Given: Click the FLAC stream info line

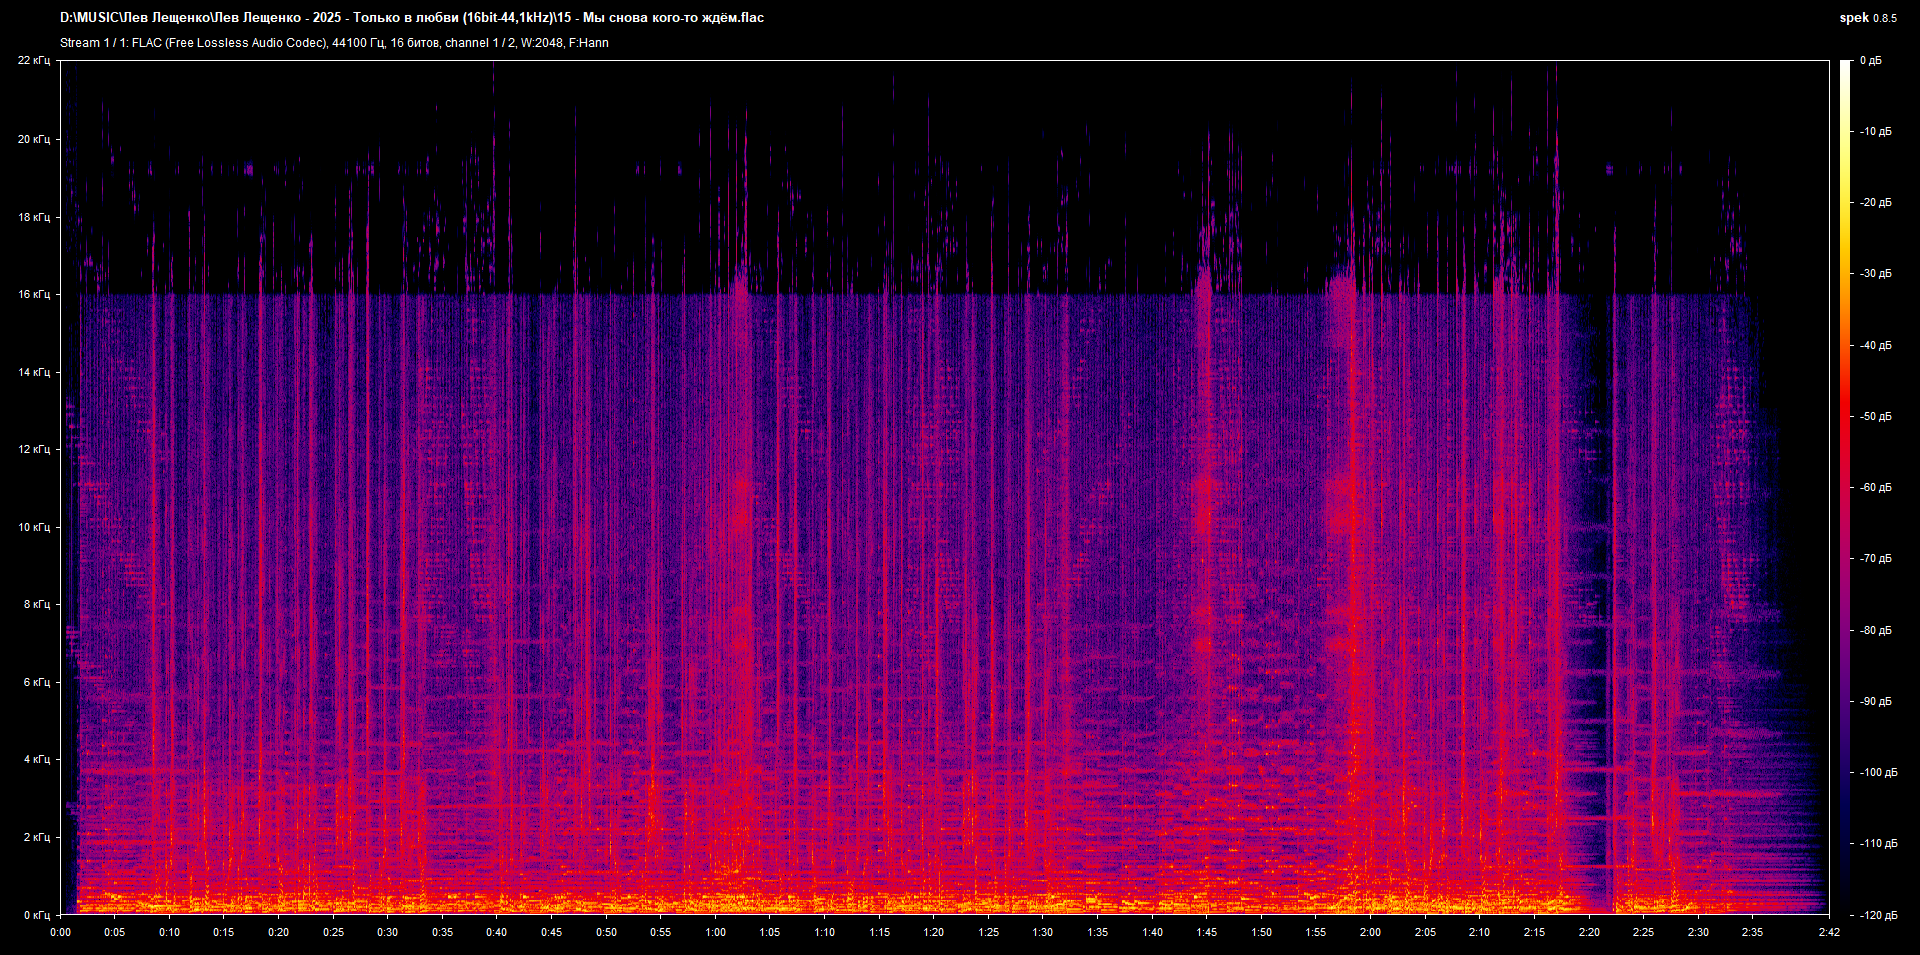Looking at the screenshot, I should point(334,43).
